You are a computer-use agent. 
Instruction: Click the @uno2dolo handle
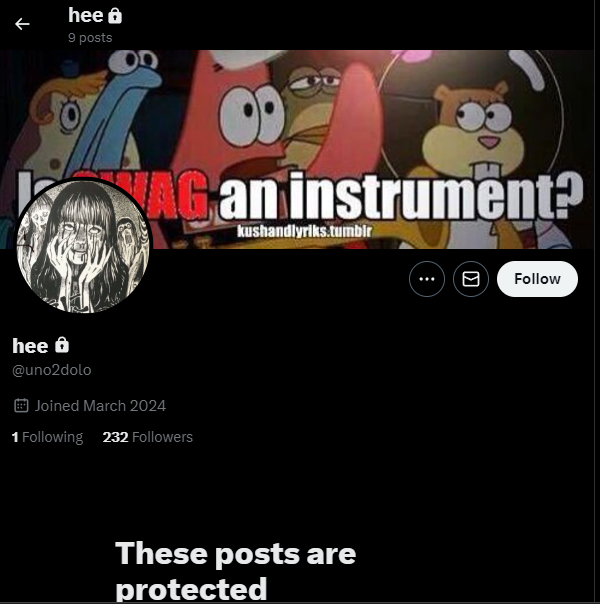[x=52, y=370]
